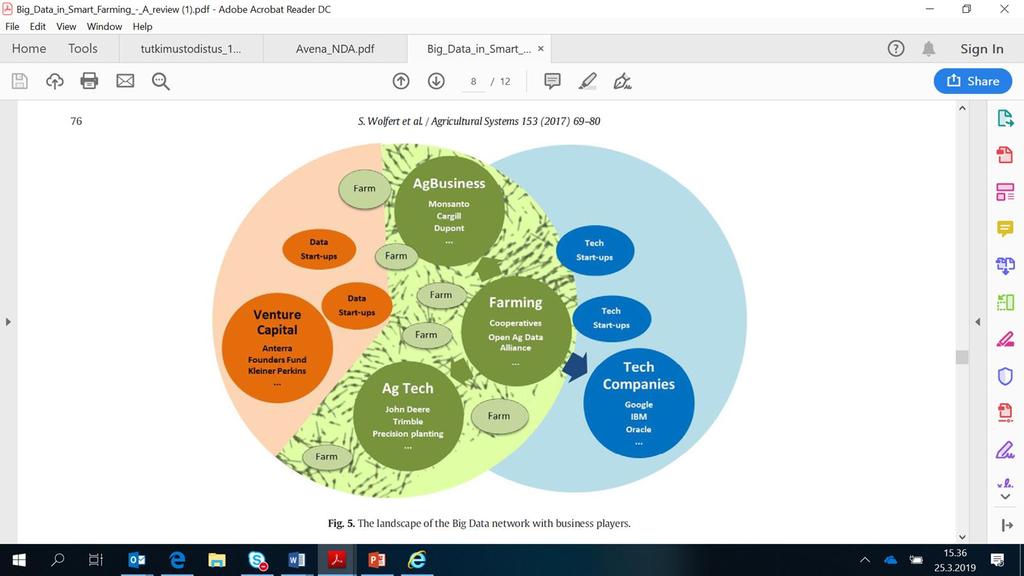Send file by email icon

click(125, 81)
